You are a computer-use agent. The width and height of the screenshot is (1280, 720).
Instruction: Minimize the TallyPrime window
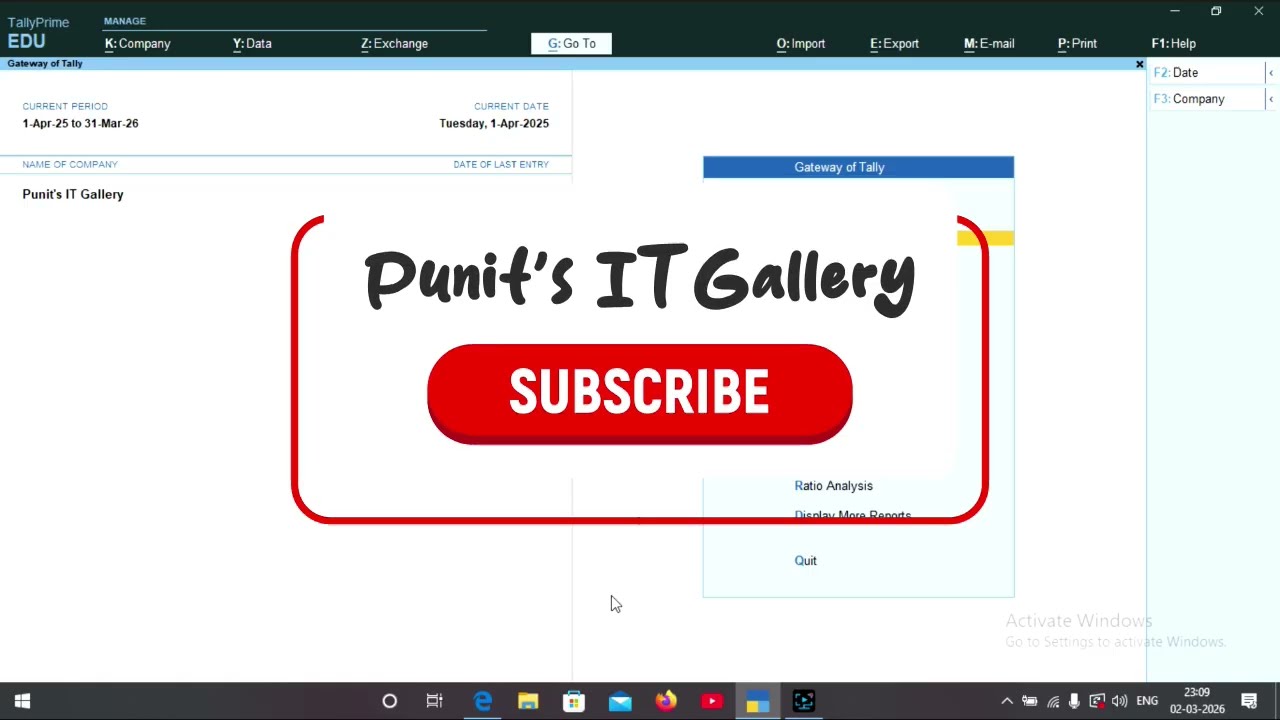1175,11
